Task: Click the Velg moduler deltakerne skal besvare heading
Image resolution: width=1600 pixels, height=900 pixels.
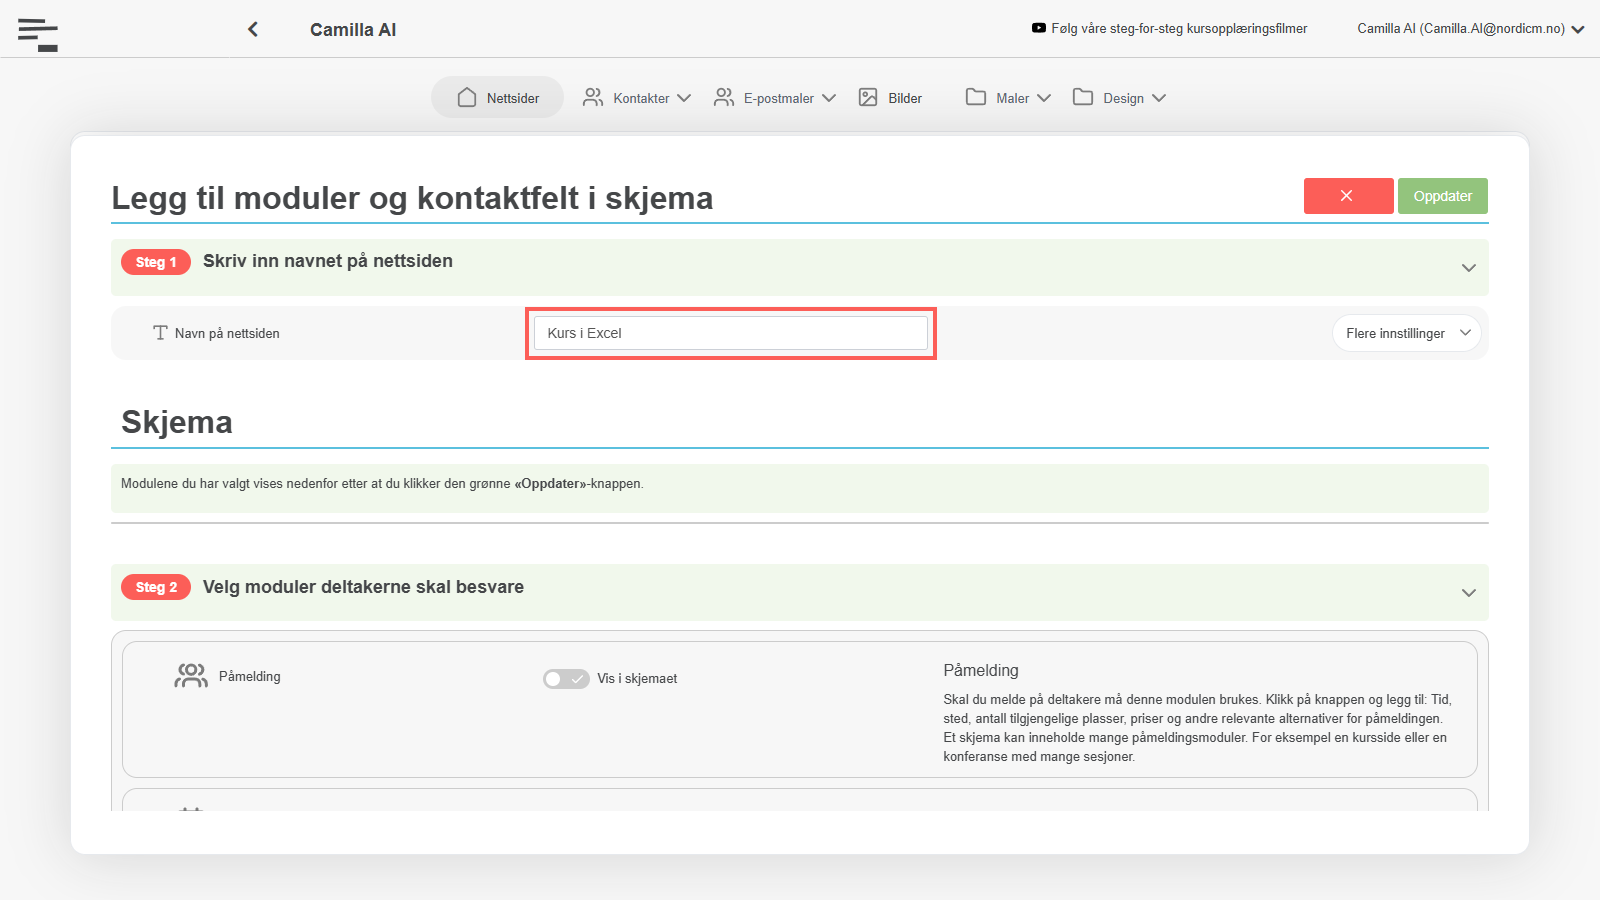Action: click(x=363, y=587)
